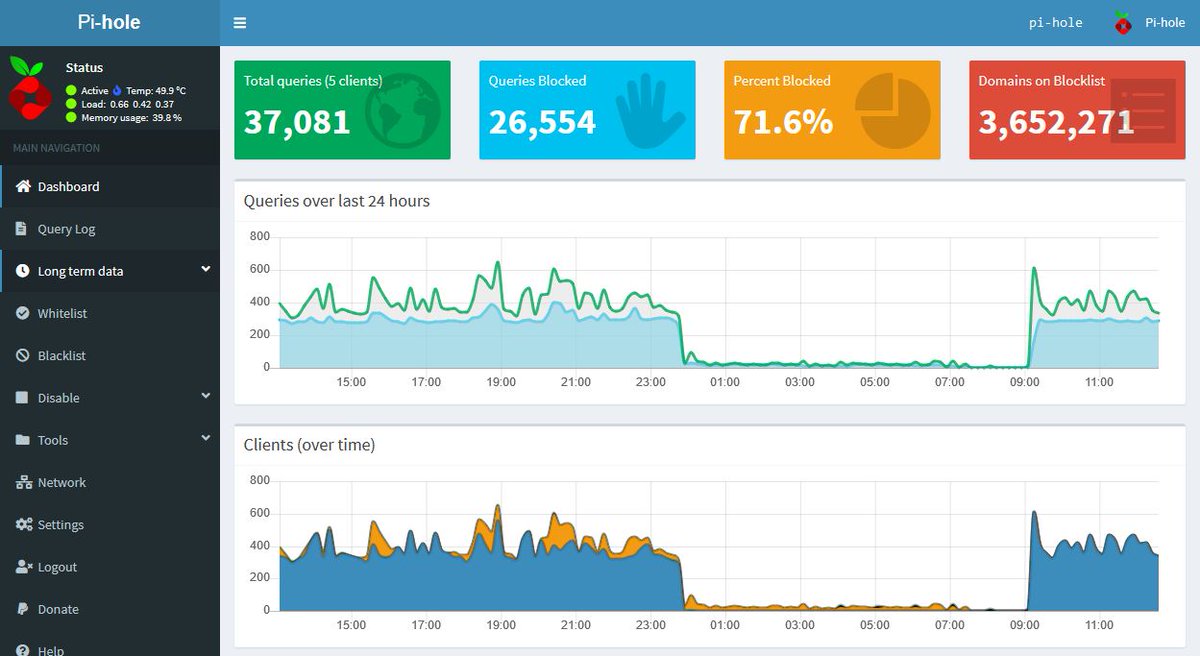This screenshot has width=1200, height=656.
Task: Click the Load: 0.66 0.42 0.37 text
Action: coord(127,104)
